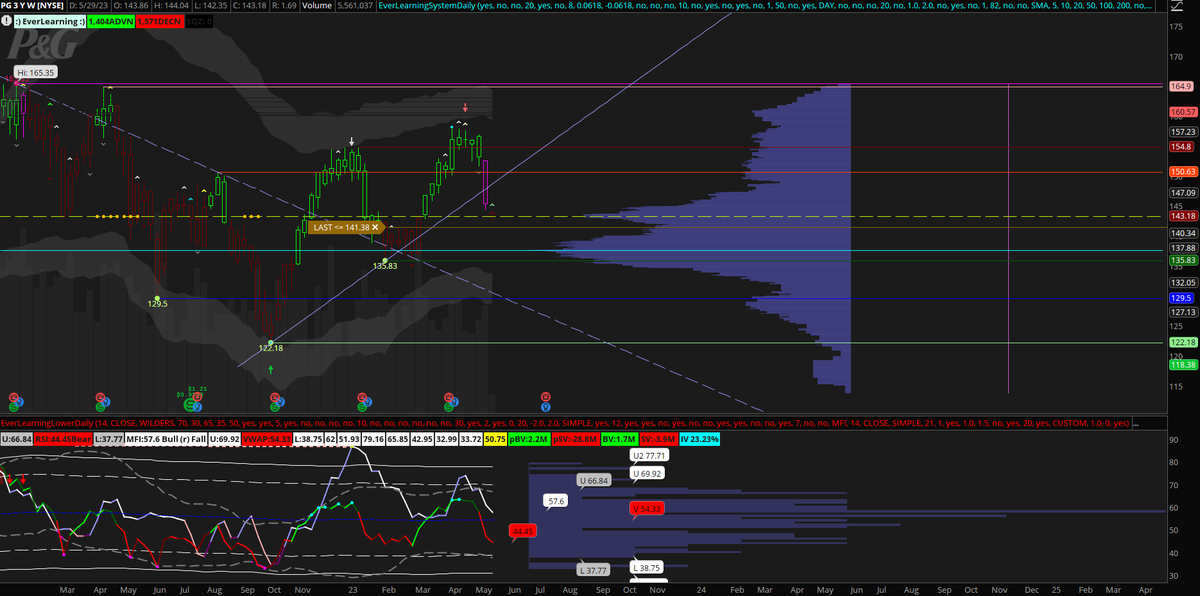Select the green 118.38 price axis bubble
The width and height of the screenshot is (1200, 596).
tap(1183, 364)
